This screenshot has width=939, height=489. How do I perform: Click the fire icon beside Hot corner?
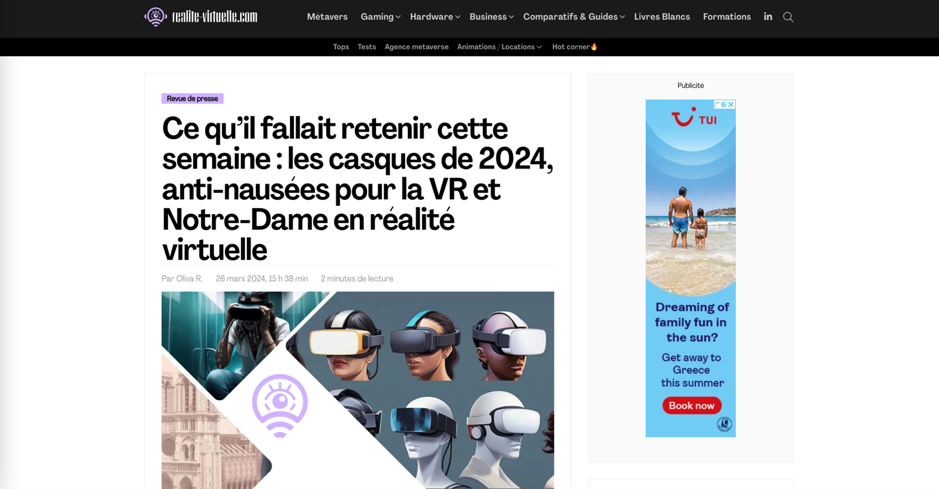click(594, 47)
